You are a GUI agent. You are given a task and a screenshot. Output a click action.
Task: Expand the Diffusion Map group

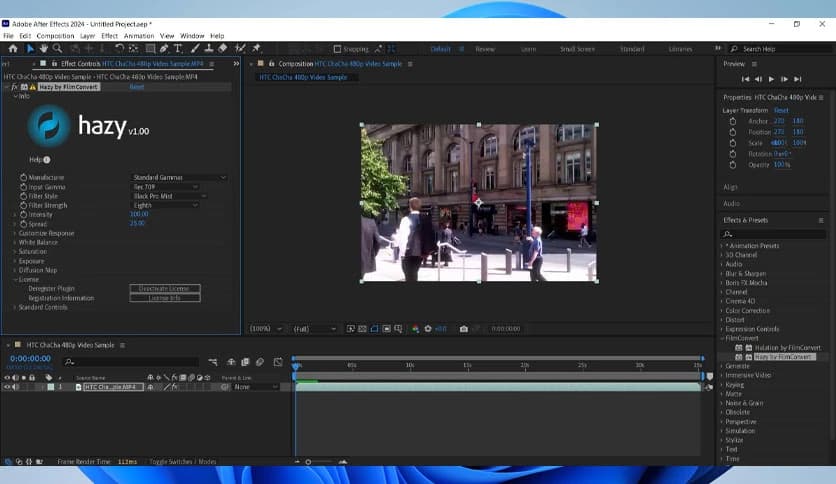click(x=14, y=270)
